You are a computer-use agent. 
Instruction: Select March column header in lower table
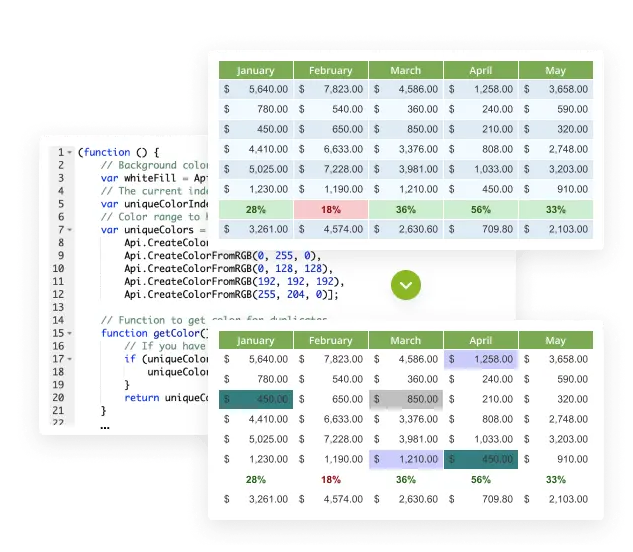click(x=406, y=340)
